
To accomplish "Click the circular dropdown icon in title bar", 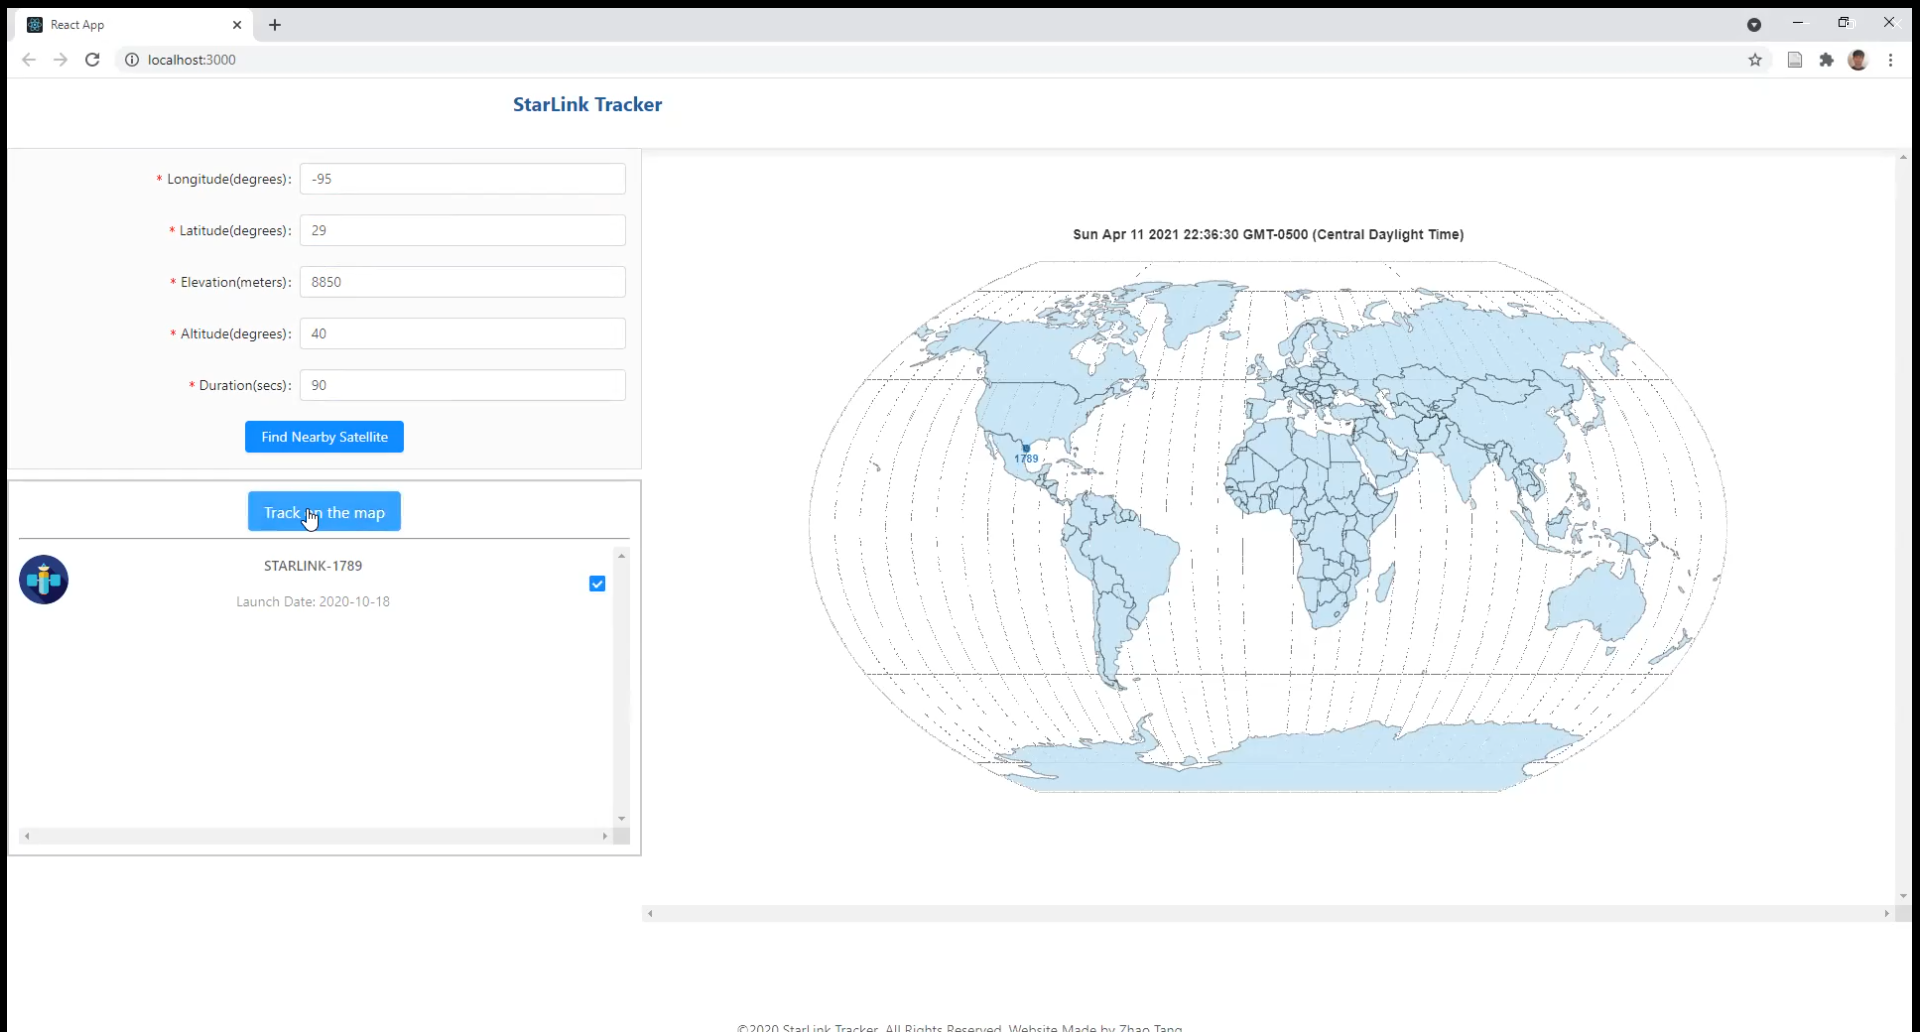I will pos(1754,25).
